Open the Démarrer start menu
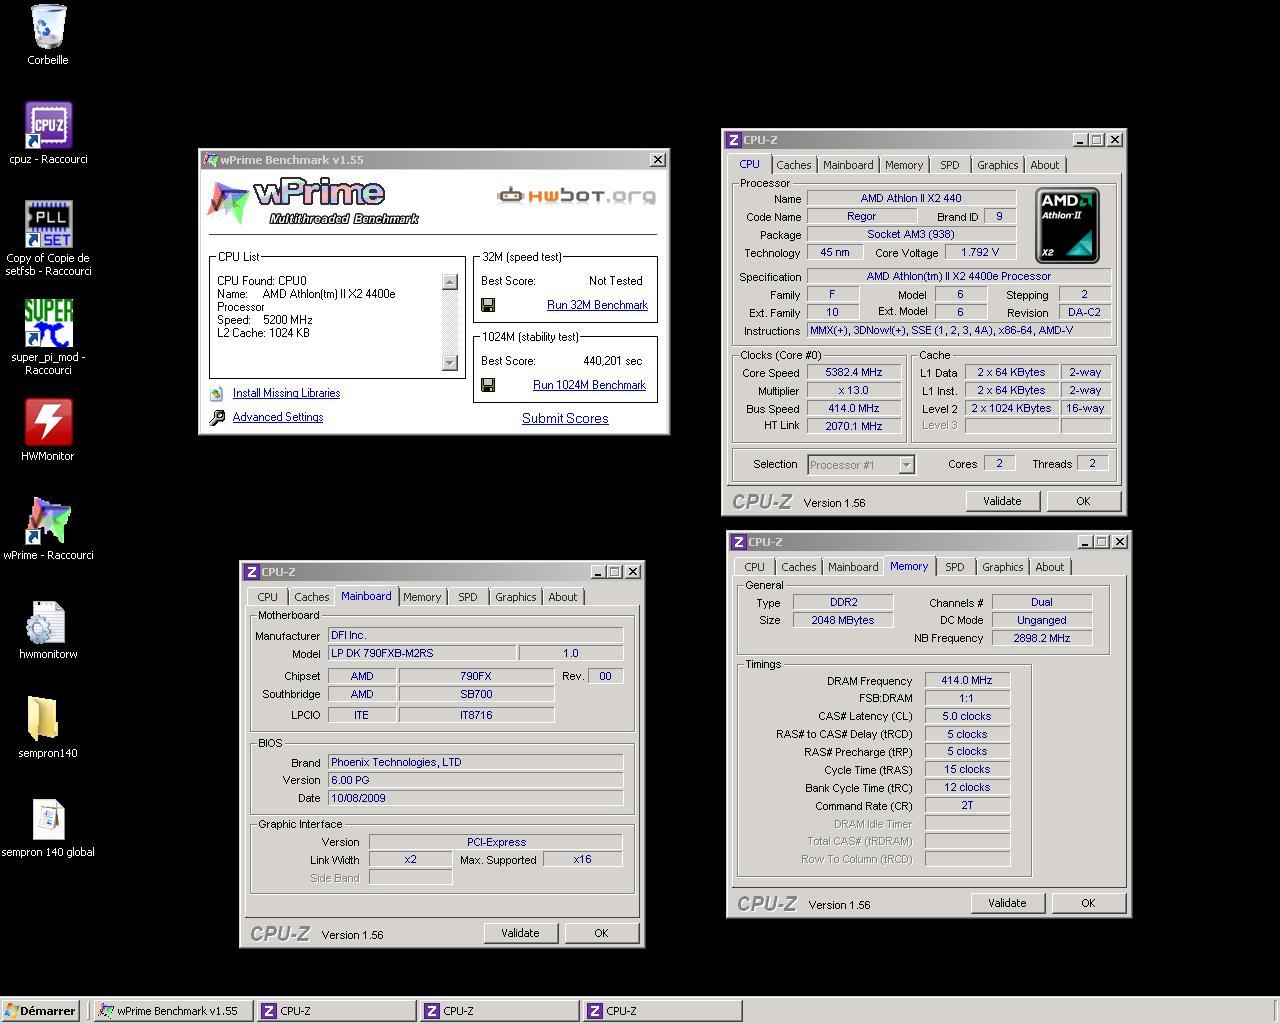 click(40, 1011)
